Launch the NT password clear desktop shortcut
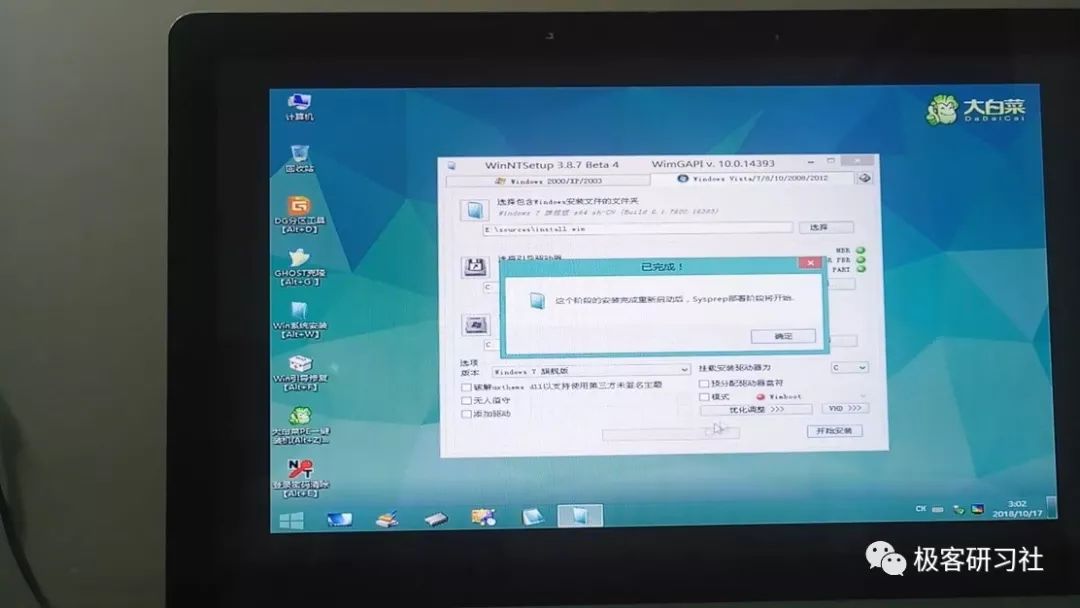 coord(300,478)
